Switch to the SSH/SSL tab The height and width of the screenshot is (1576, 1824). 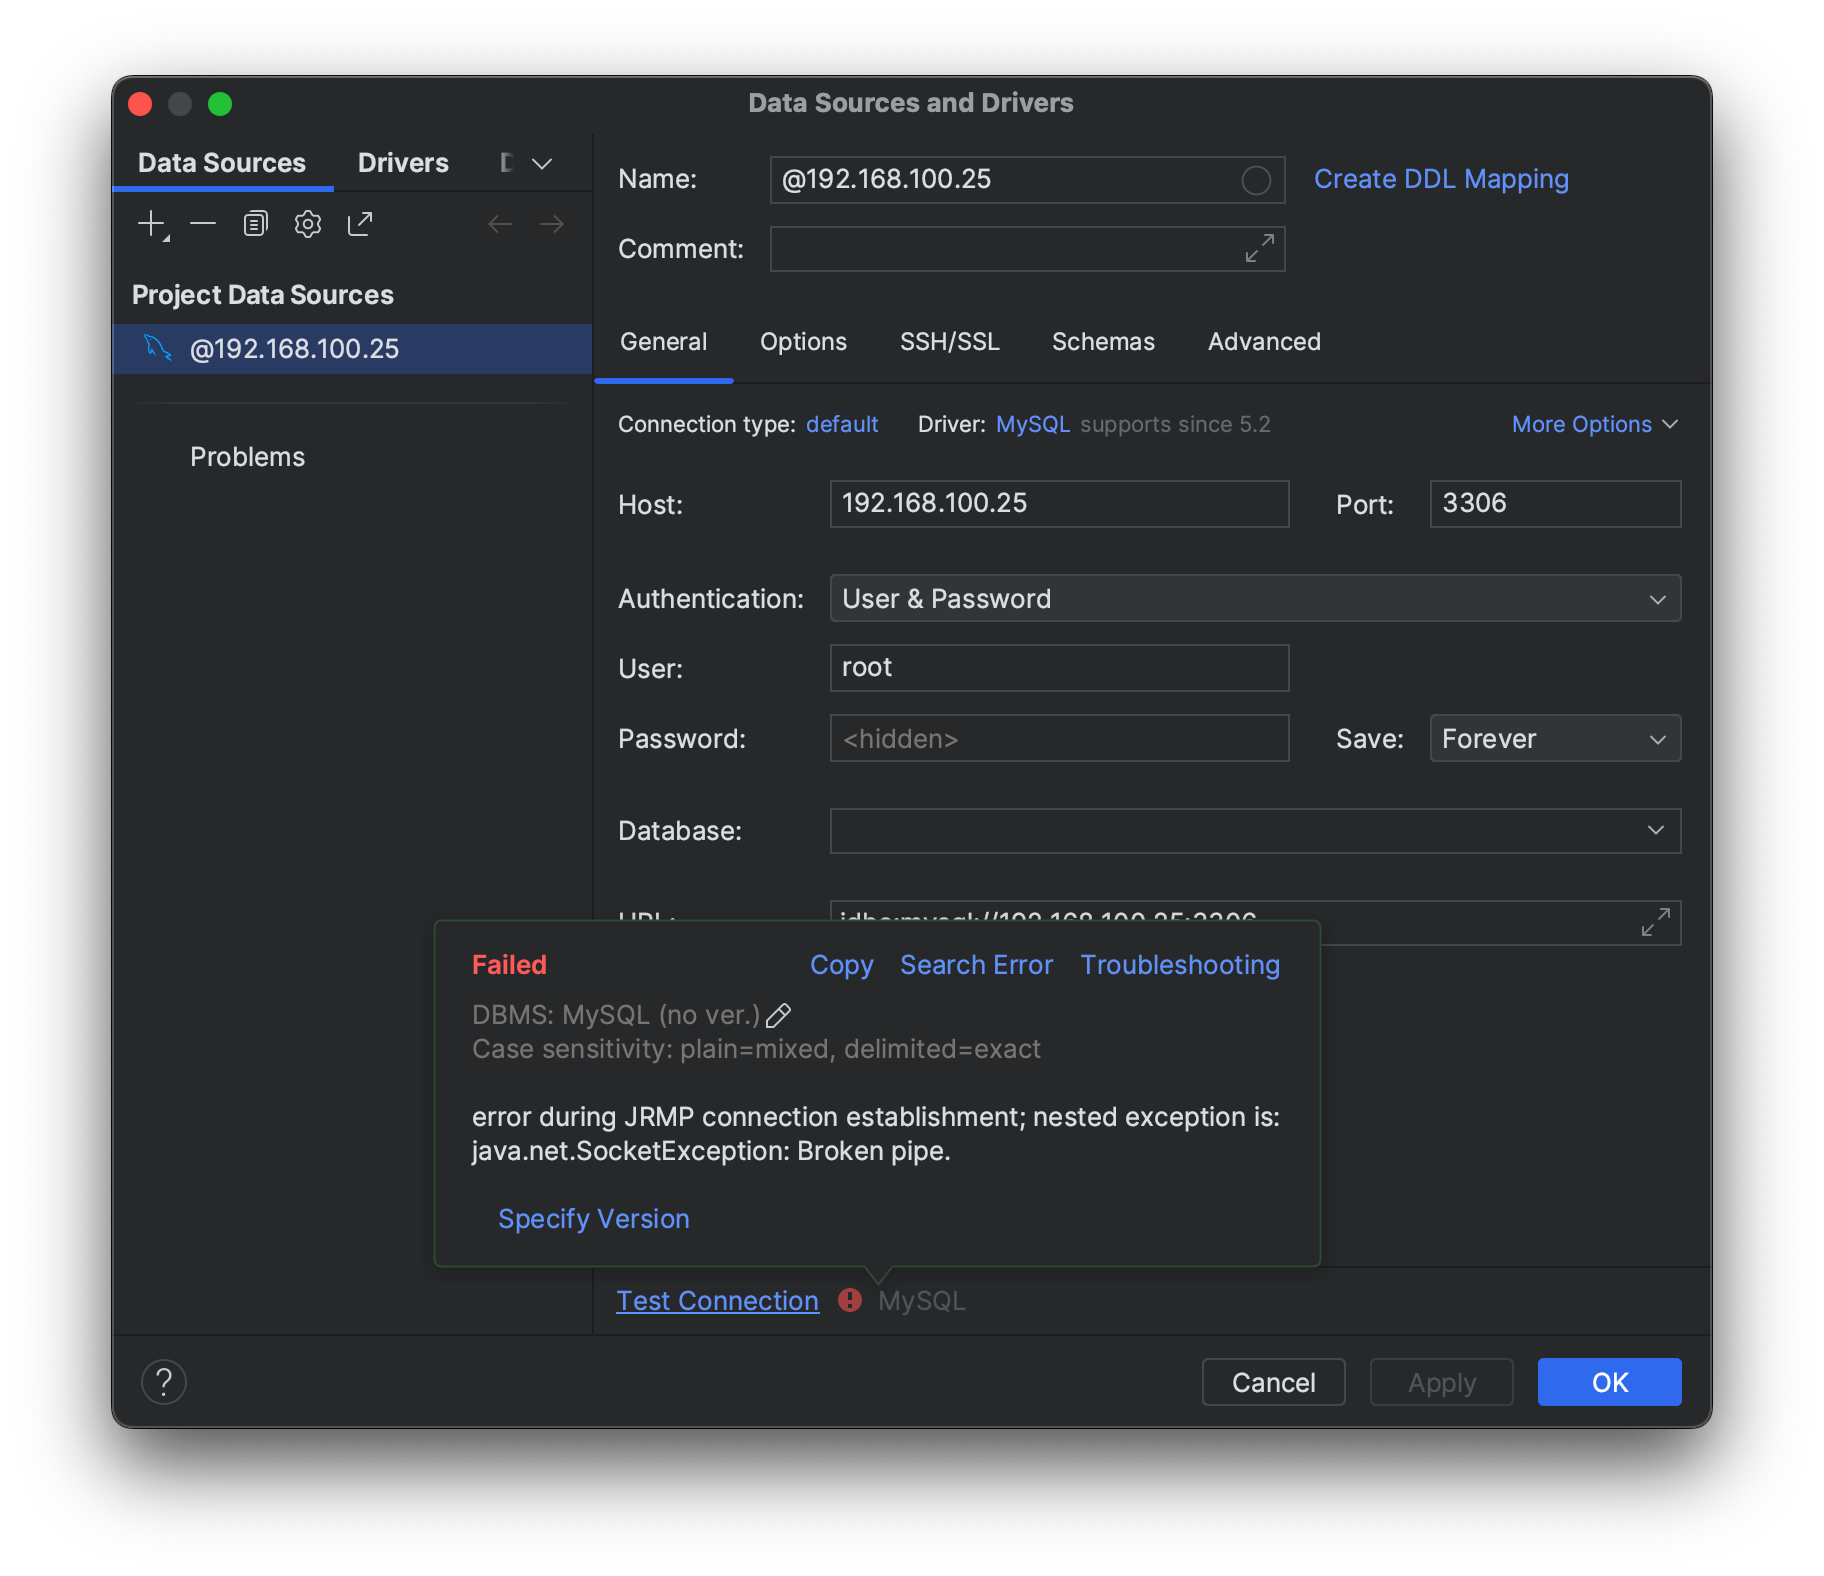pos(949,342)
